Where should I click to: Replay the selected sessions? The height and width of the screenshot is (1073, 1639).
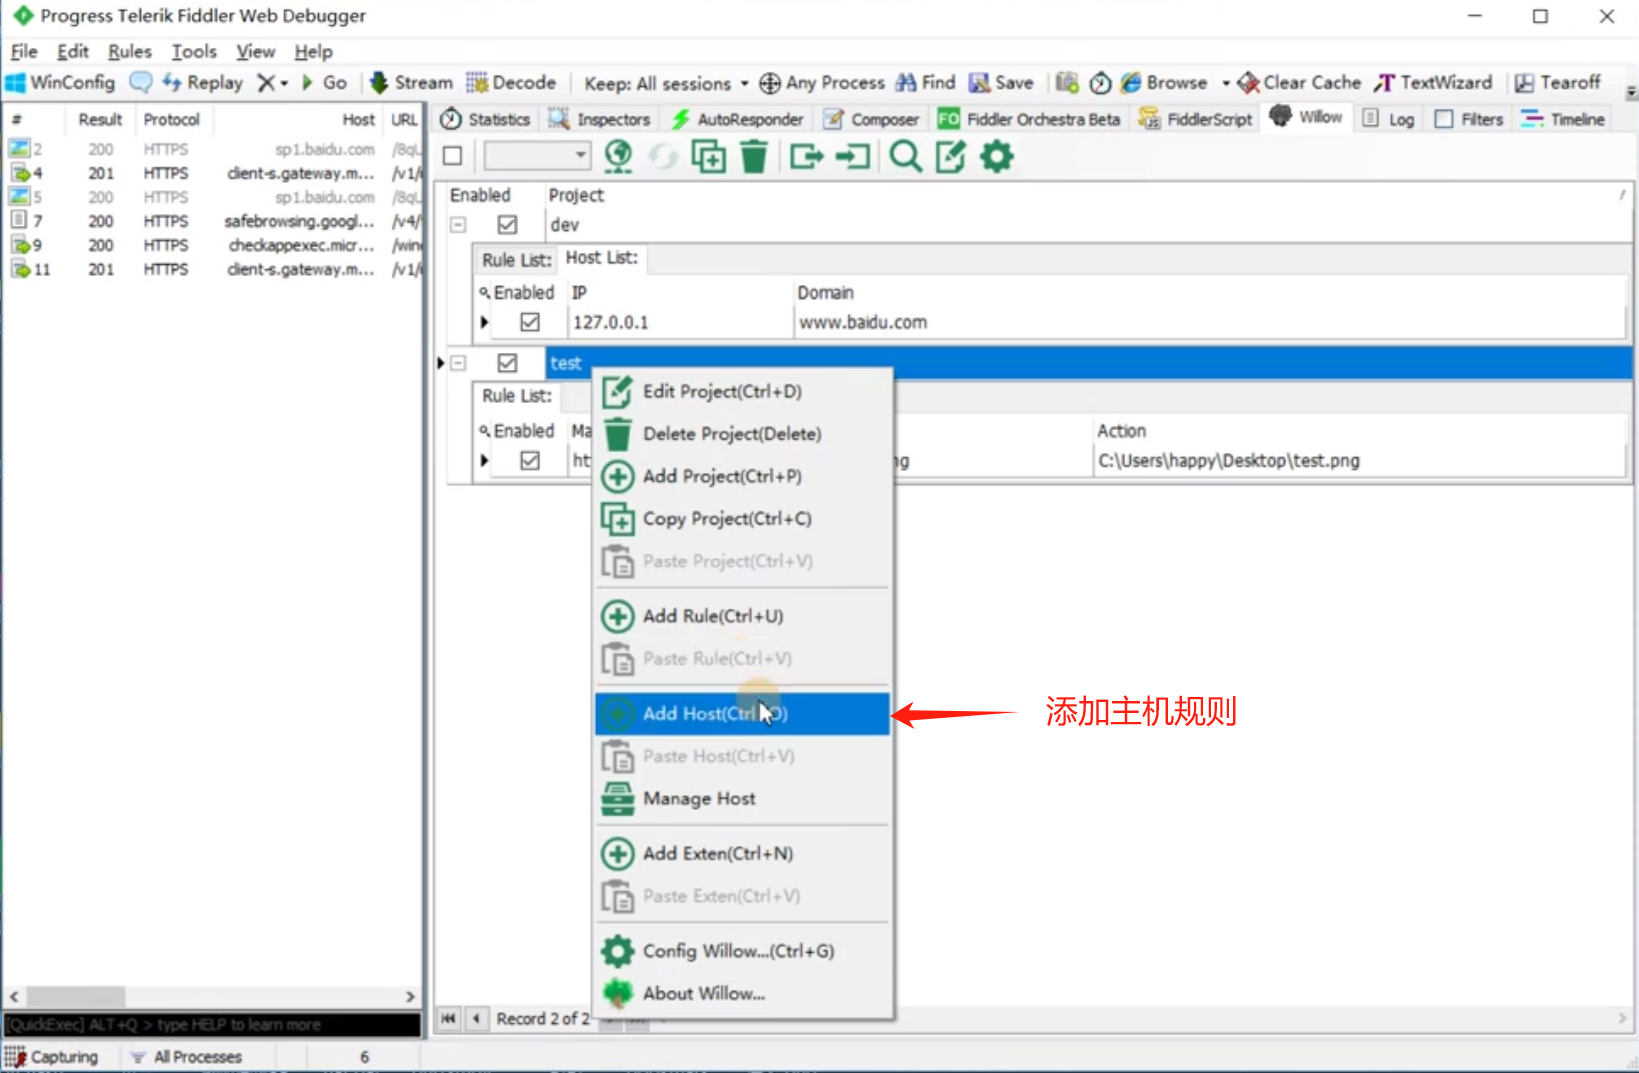click(x=203, y=83)
